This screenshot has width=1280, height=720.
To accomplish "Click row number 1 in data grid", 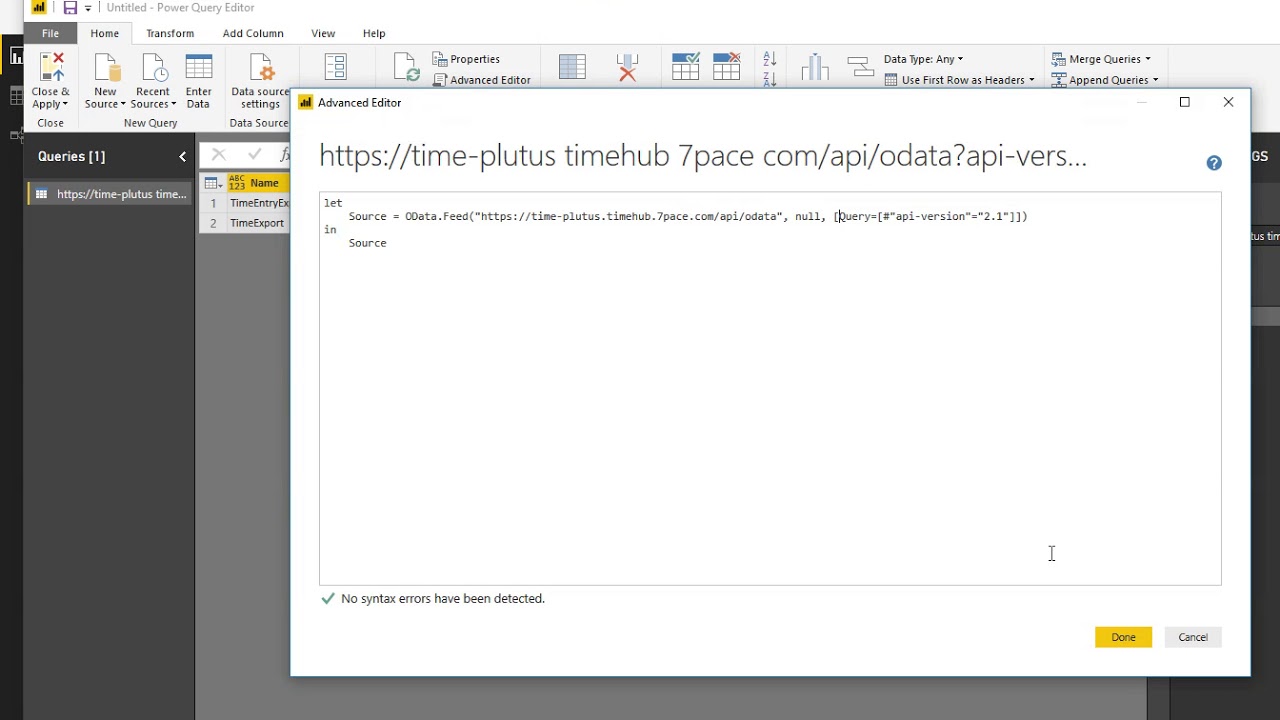I will coord(213,203).
